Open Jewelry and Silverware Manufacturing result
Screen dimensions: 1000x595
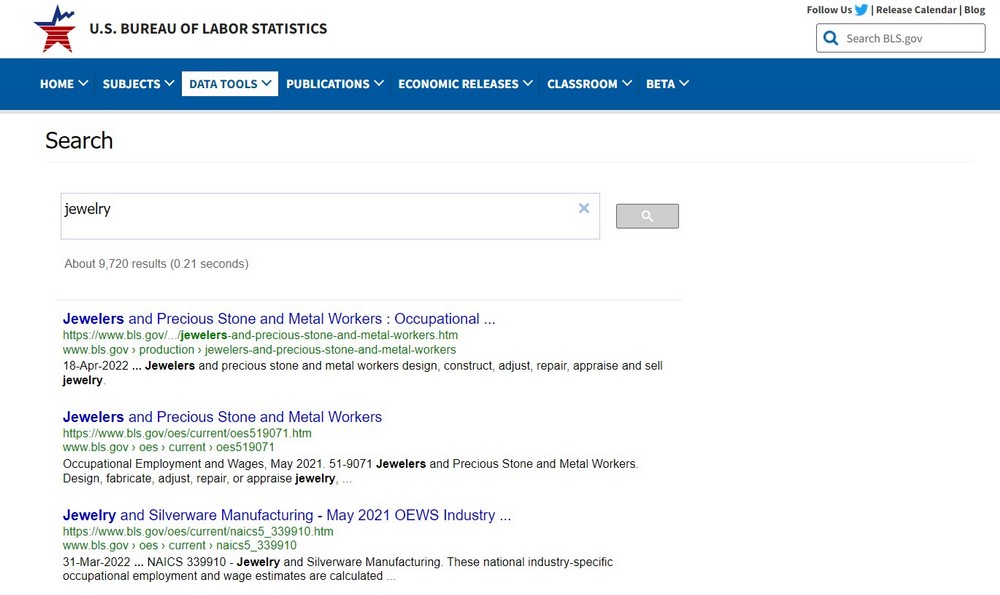[286, 515]
